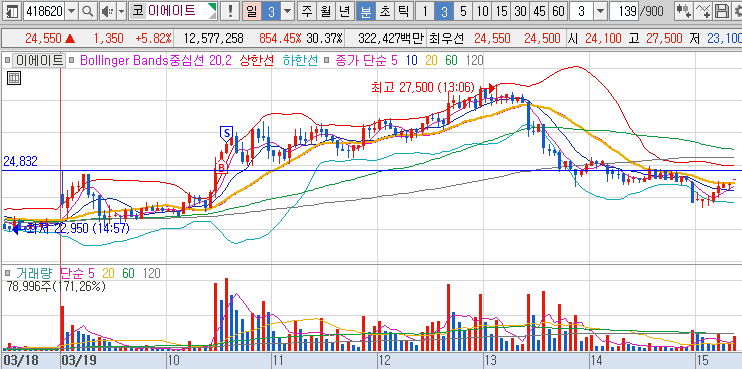Switch to daily 일 chart period
Image resolution: width=742 pixels, height=369 pixels.
252,11
